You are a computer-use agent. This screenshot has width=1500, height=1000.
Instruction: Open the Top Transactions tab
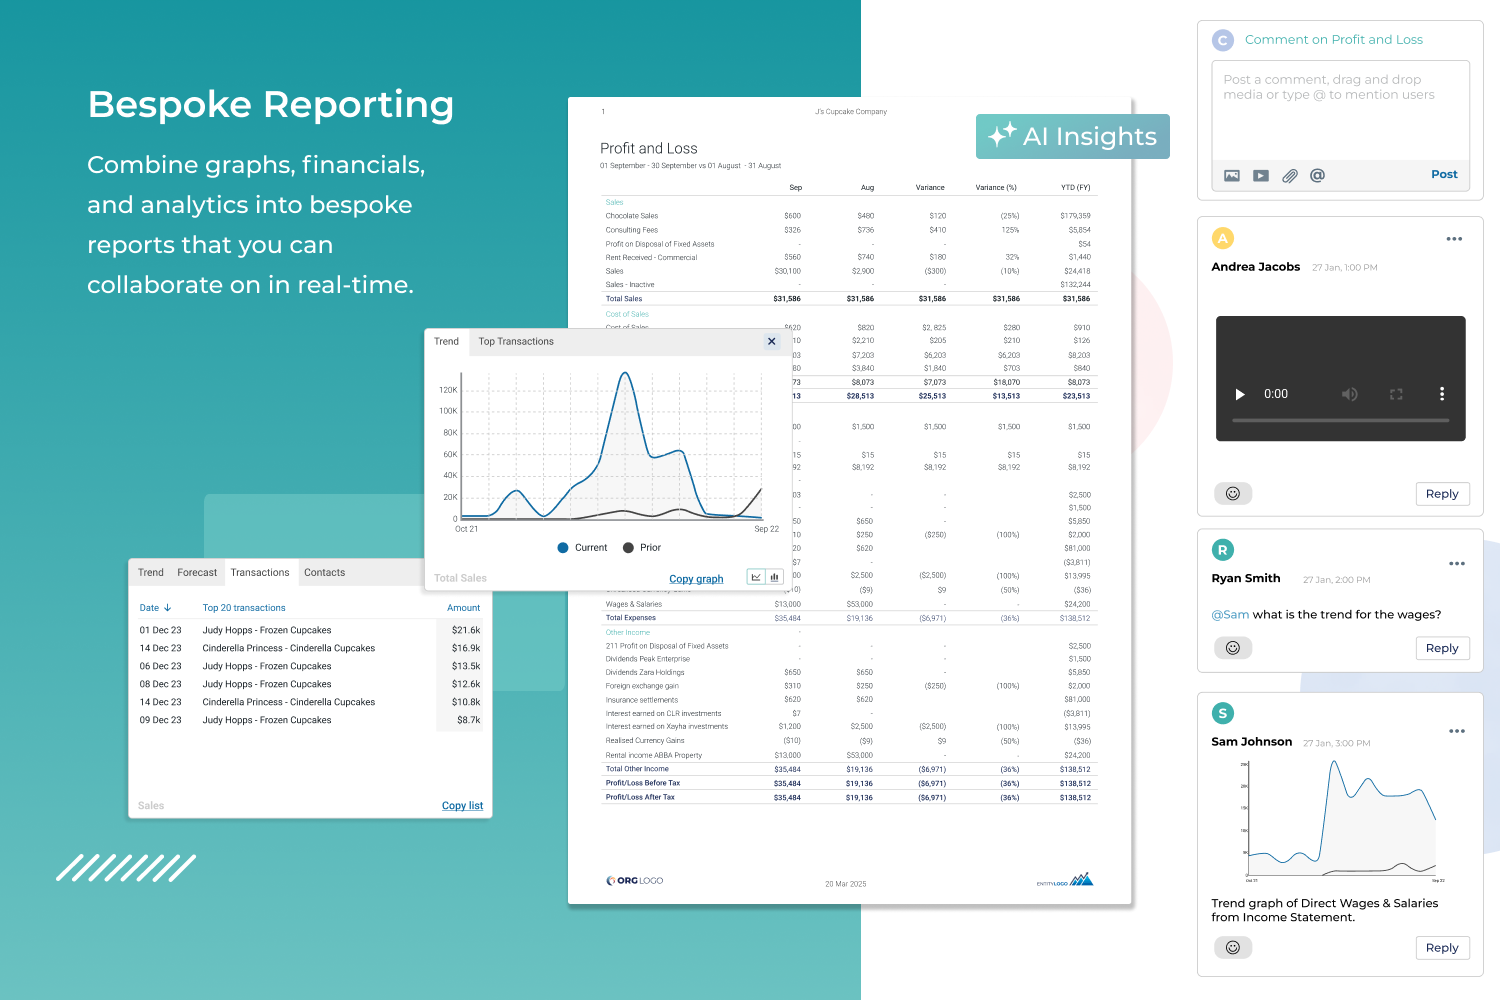tap(515, 341)
